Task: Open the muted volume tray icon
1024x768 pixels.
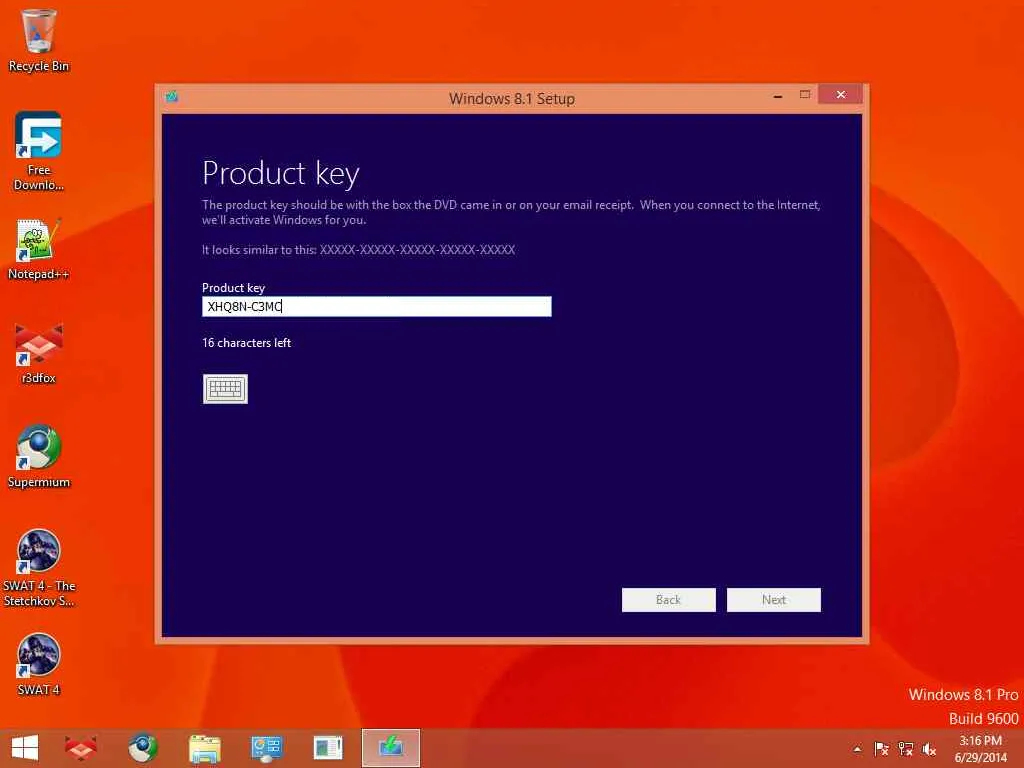Action: click(929, 749)
